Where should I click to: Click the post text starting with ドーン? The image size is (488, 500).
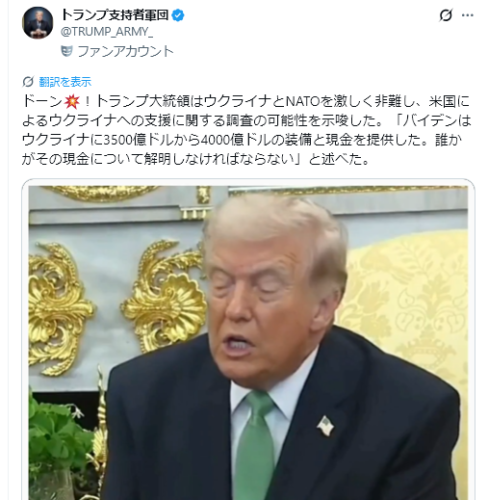[246, 130]
